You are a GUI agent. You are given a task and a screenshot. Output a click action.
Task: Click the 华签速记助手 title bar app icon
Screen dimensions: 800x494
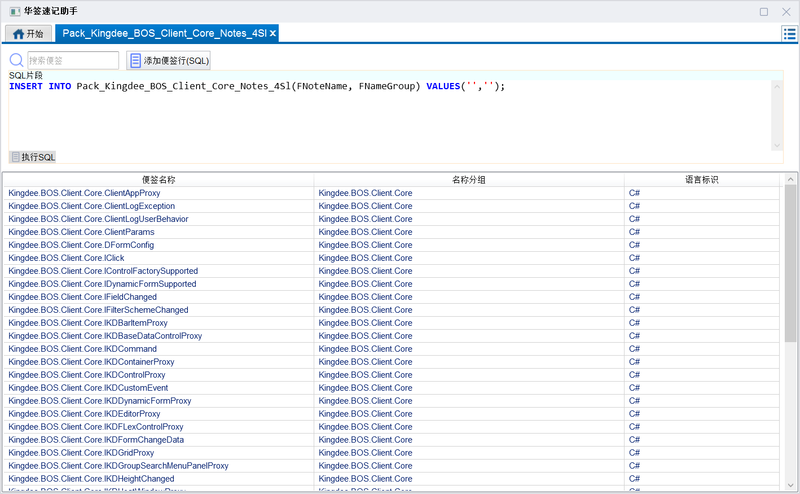(15, 11)
